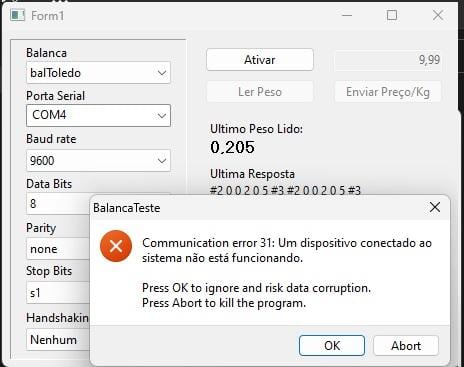464x367 pixels.
Task: Click the red error icon in dialog
Action: click(116, 246)
